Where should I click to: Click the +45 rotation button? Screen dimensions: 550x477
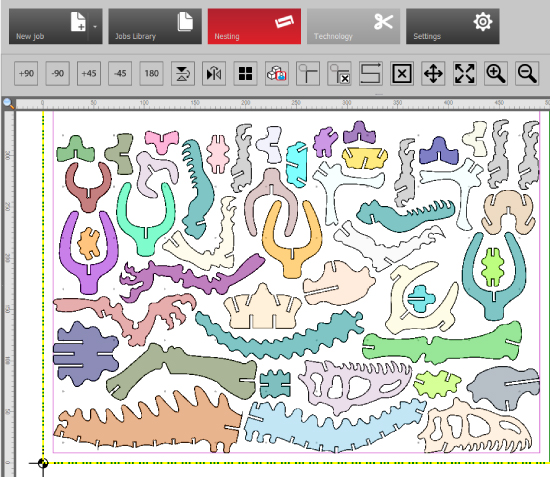(x=89, y=73)
